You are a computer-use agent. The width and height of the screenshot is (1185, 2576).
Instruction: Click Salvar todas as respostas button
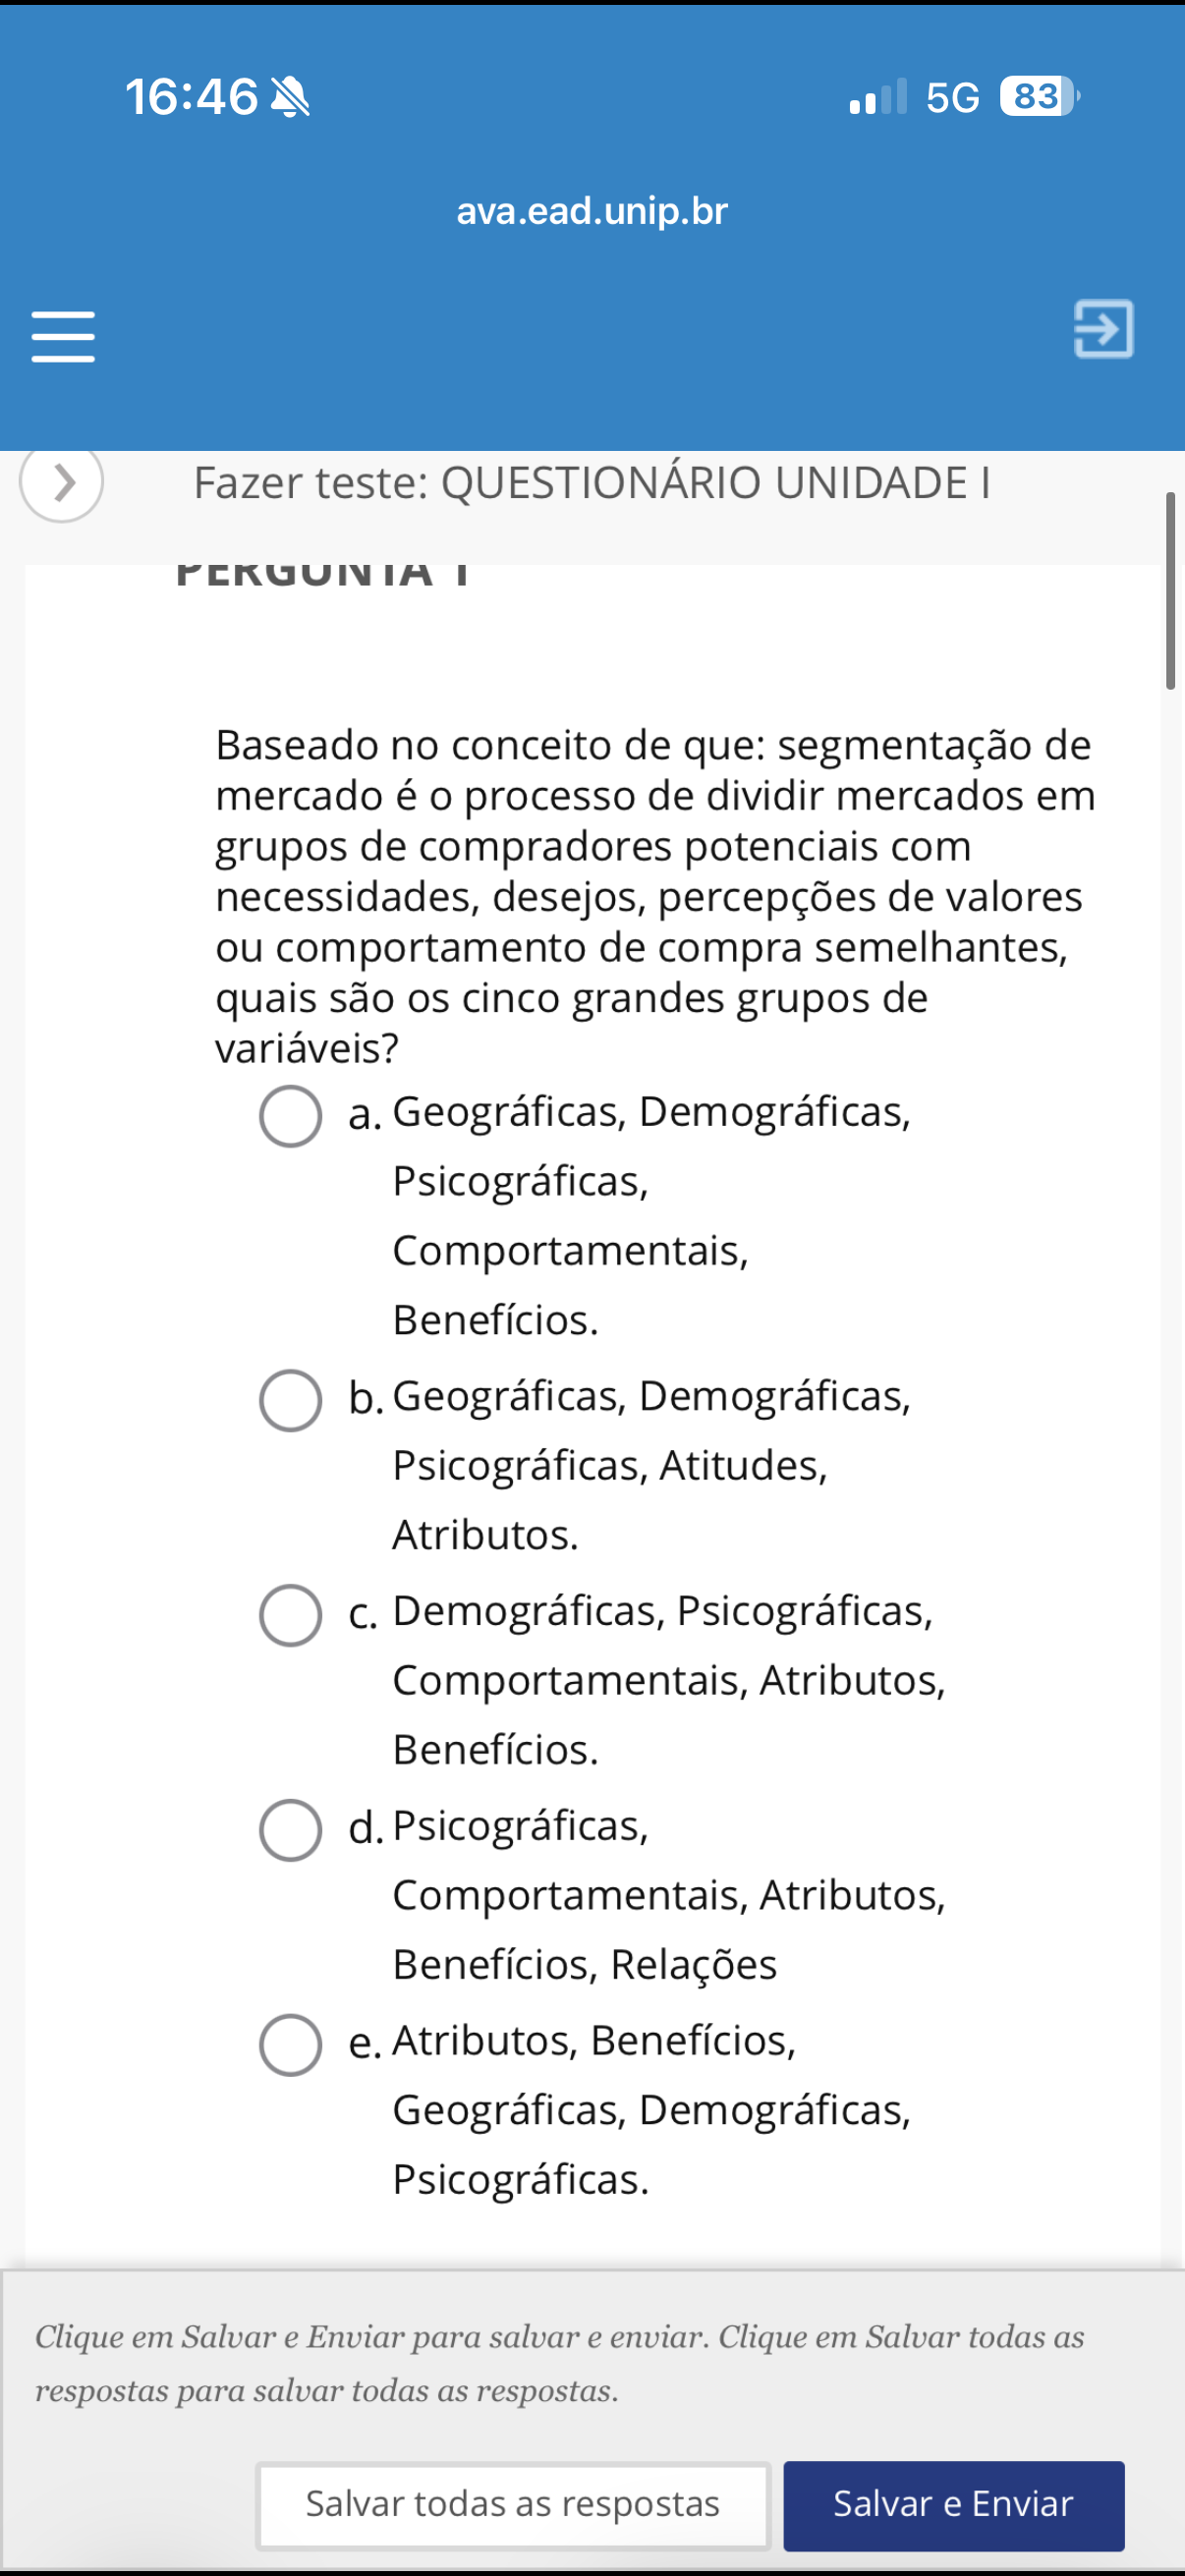pyautogui.click(x=513, y=2505)
